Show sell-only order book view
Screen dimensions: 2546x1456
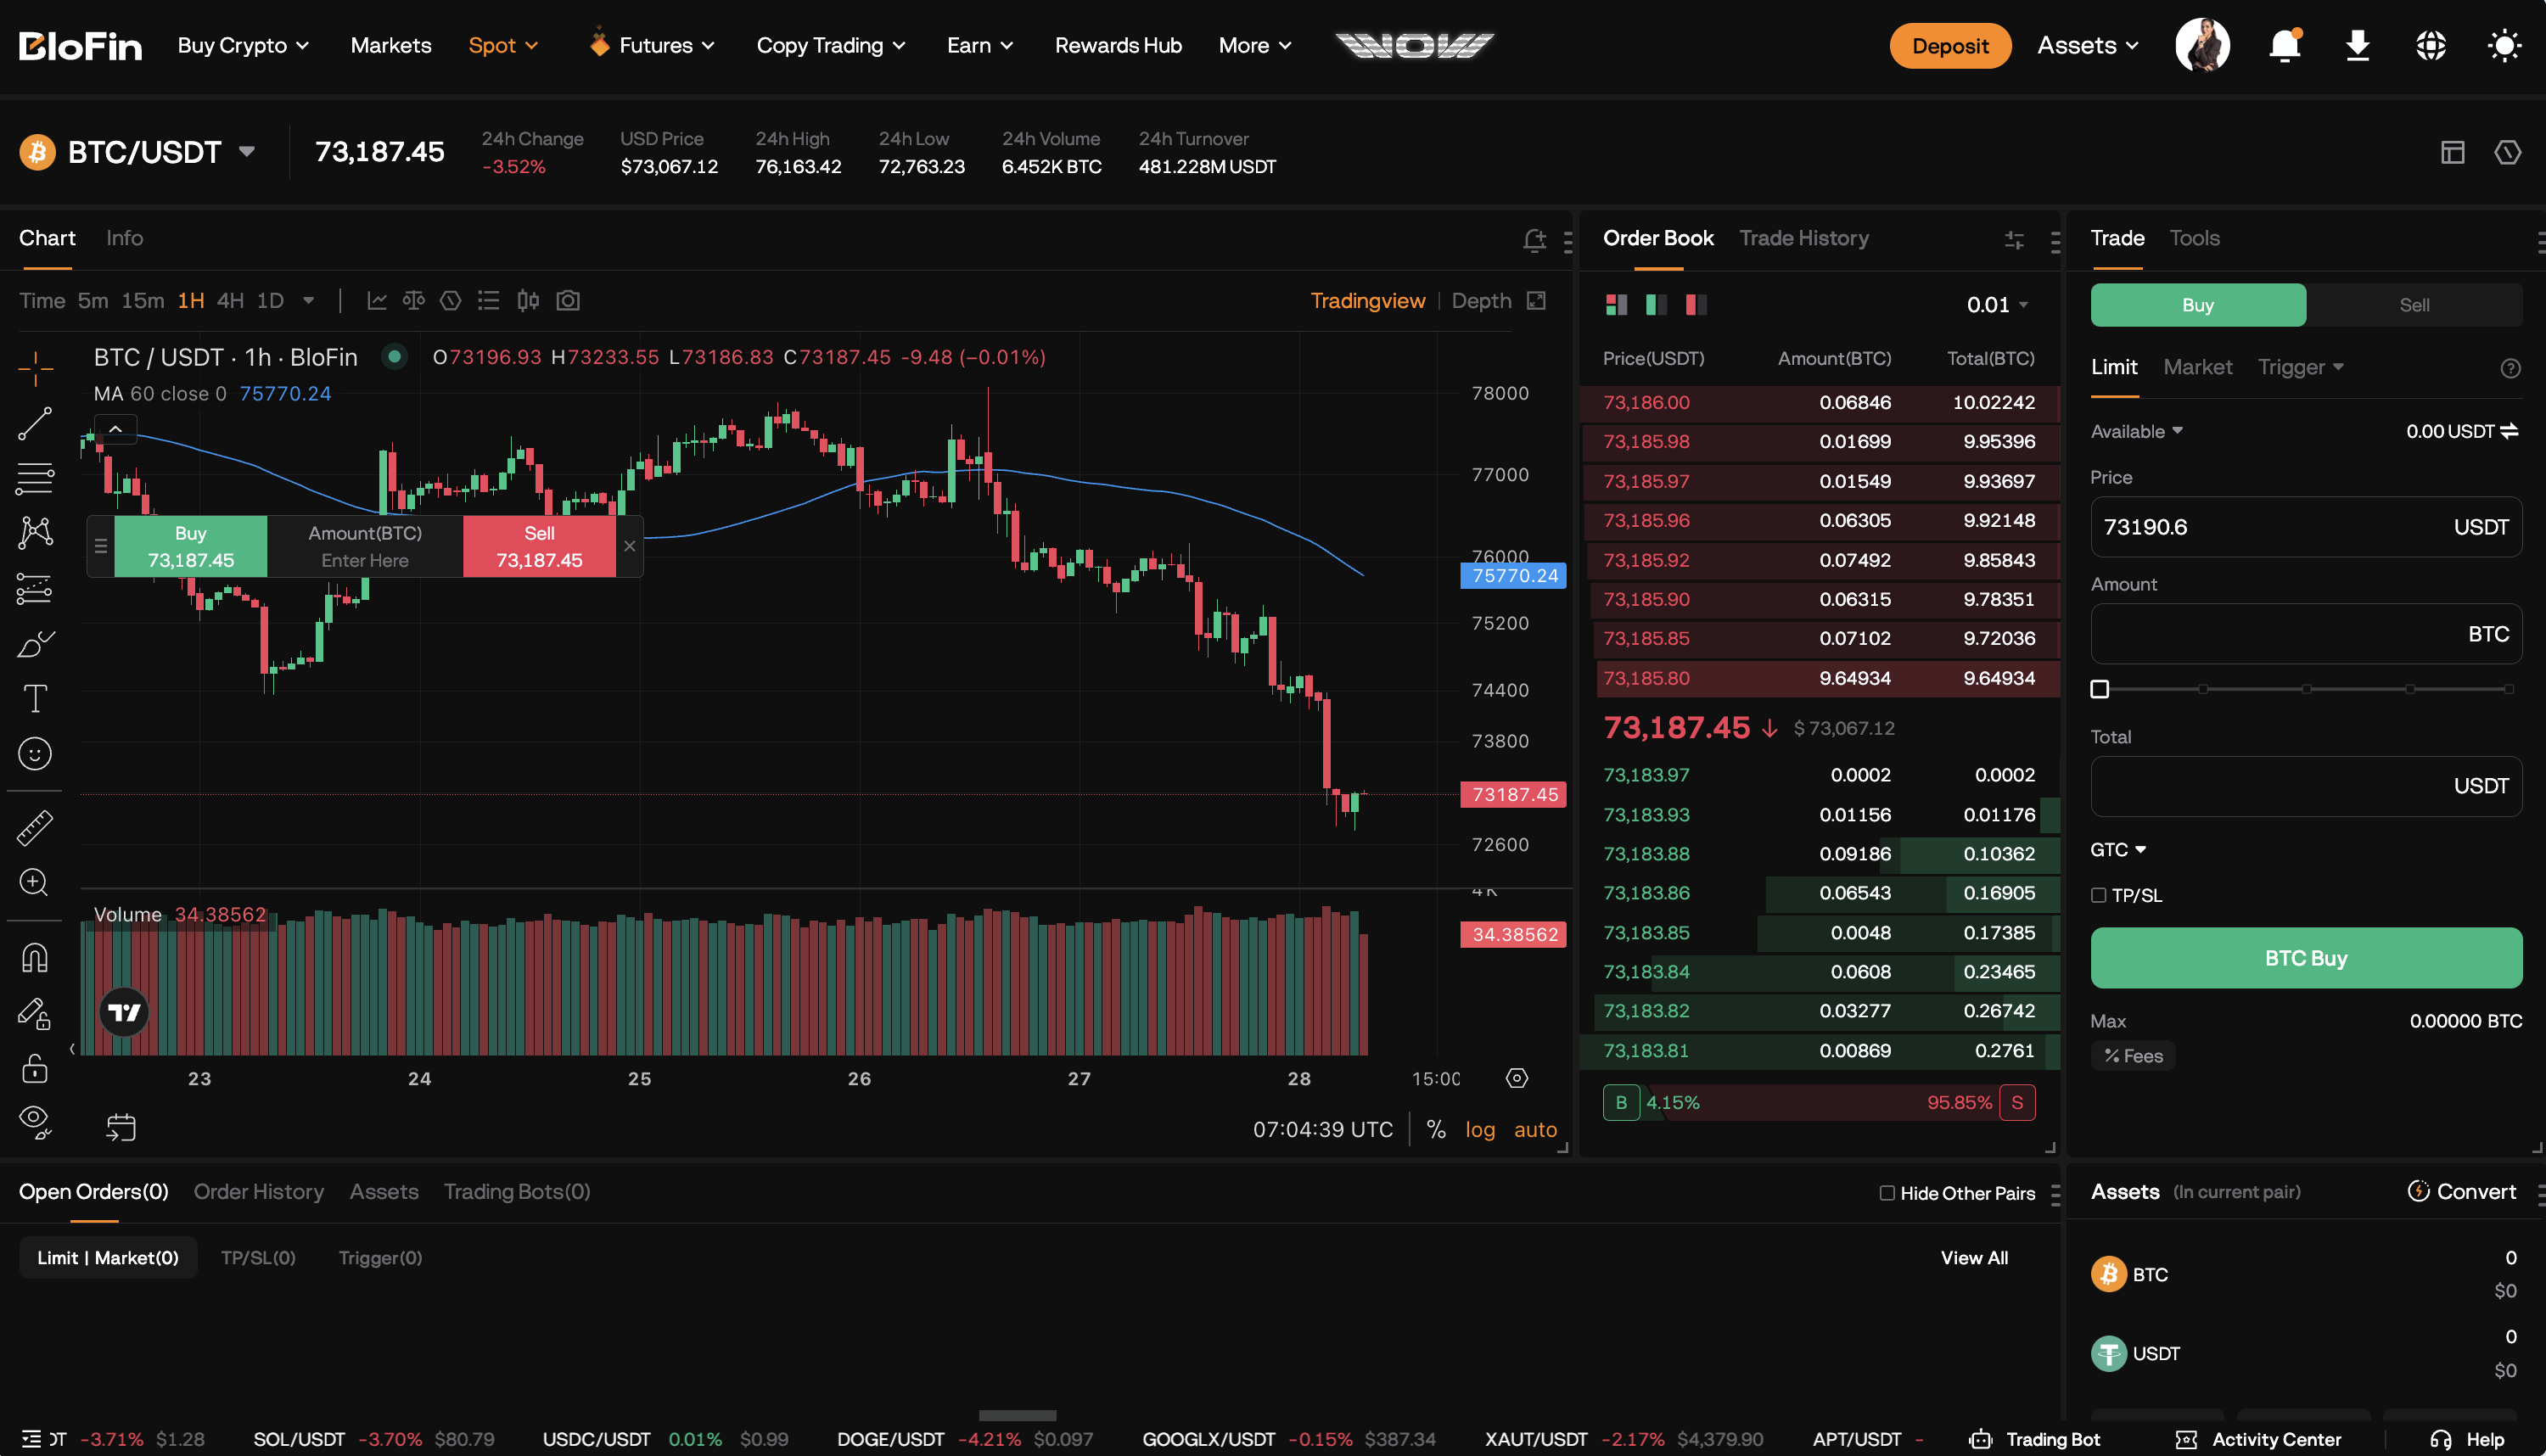coord(1696,305)
